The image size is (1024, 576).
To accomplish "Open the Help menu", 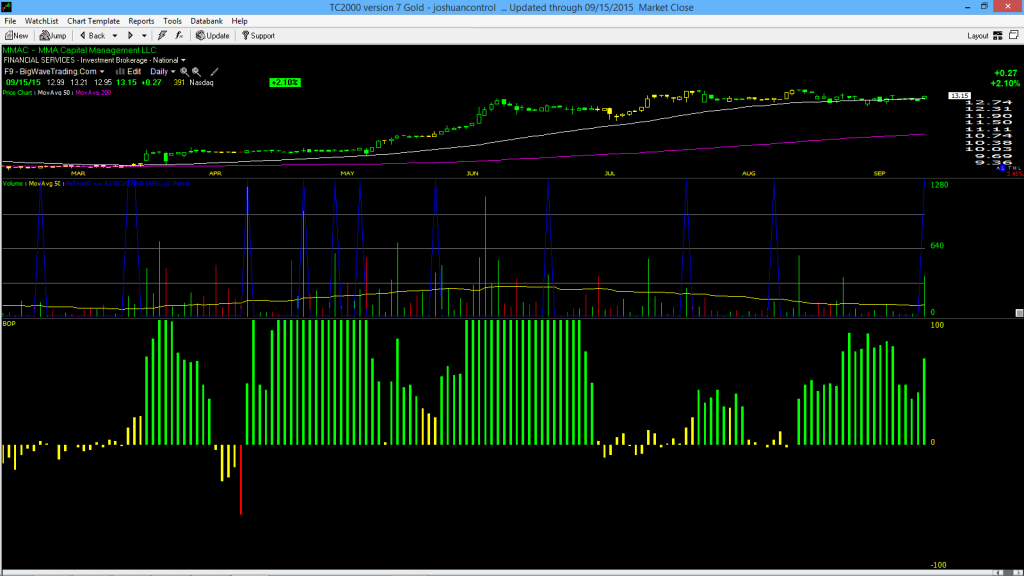I will [x=240, y=21].
